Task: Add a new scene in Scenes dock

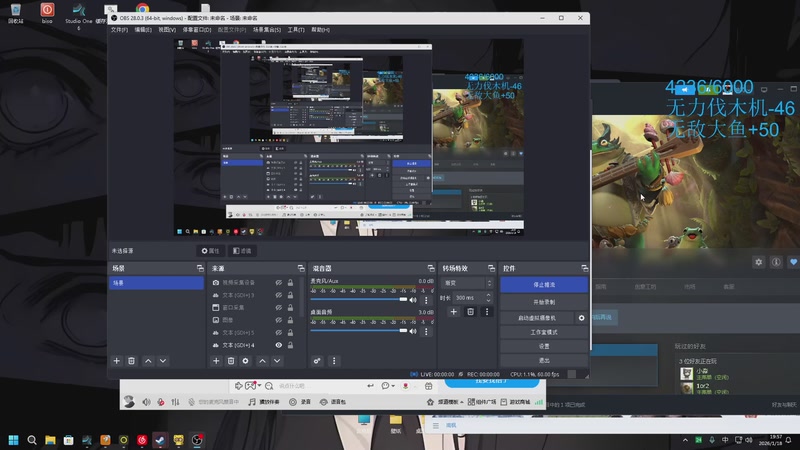Action: coord(116,361)
